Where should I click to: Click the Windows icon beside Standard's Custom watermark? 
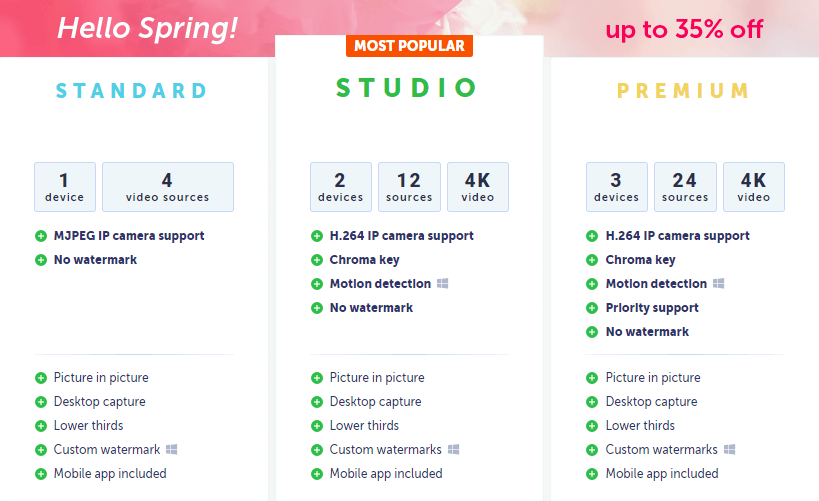172,449
